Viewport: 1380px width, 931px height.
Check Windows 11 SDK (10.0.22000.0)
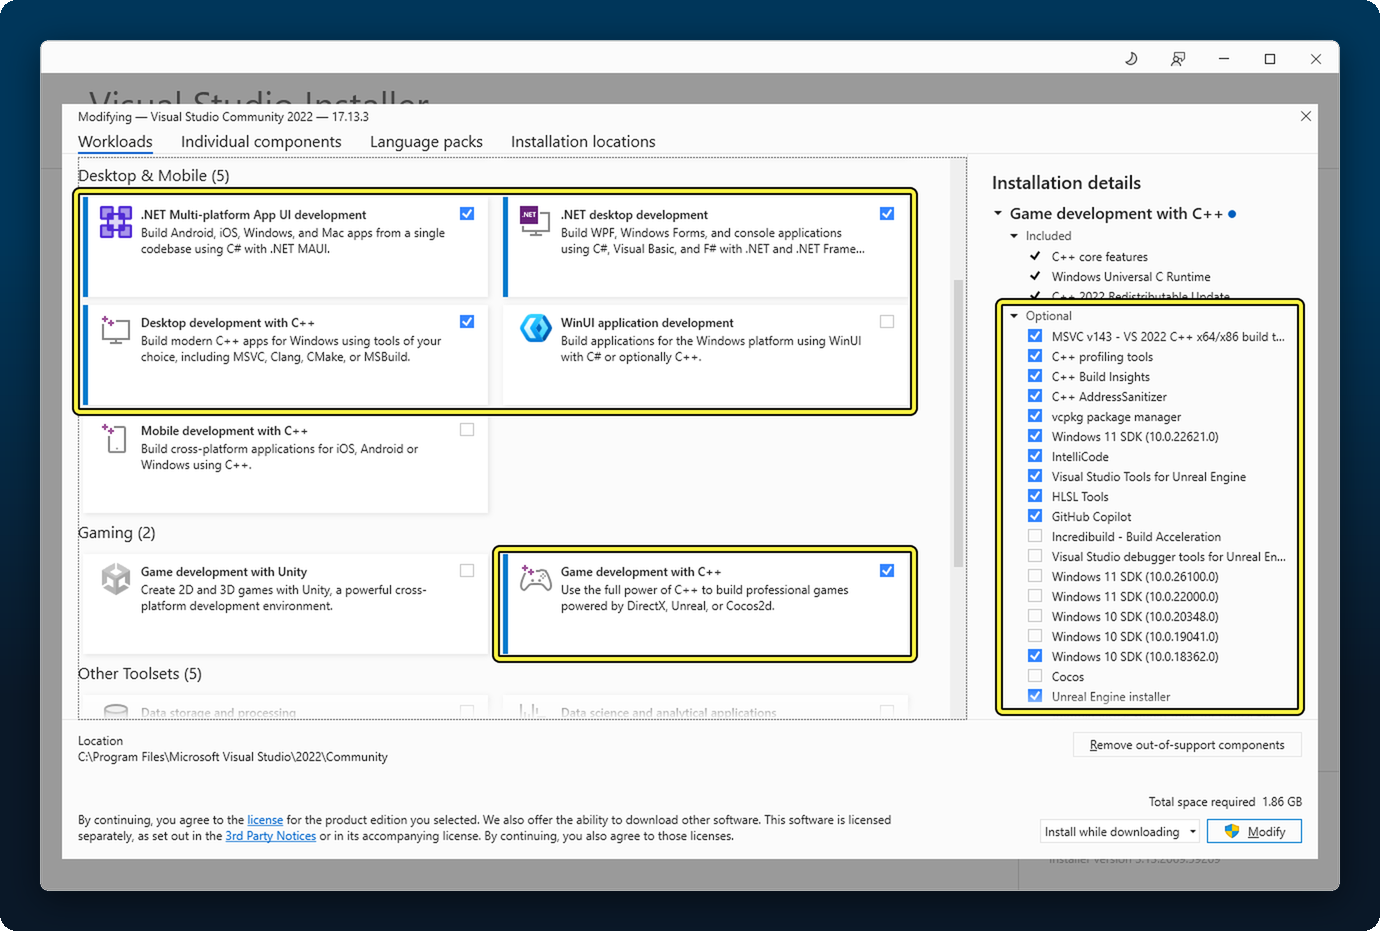coord(1035,596)
